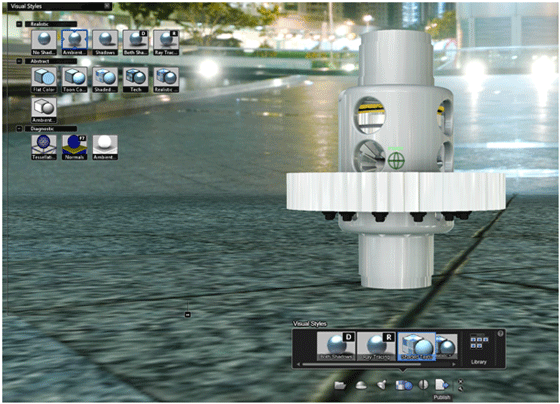560x404 pixels.
Task: Choose the Tessellation diagnostic style
Action: point(44,147)
